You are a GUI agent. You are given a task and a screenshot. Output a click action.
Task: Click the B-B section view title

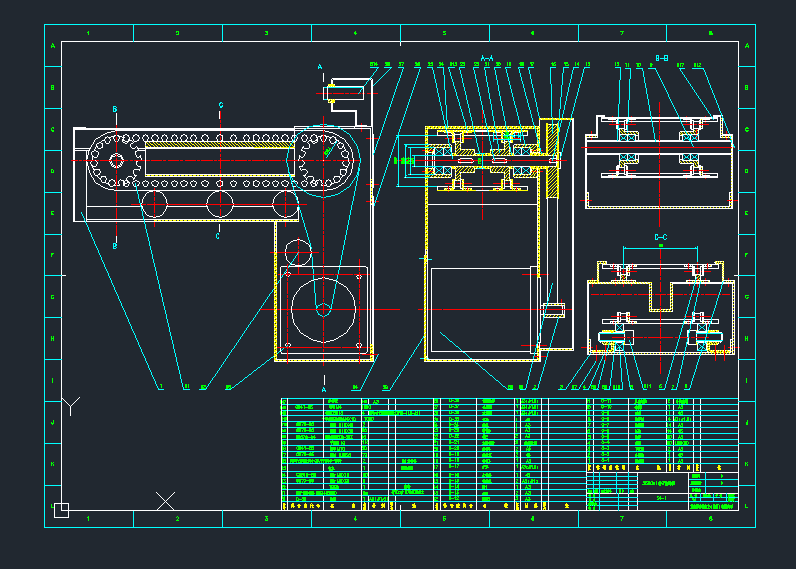(661, 58)
